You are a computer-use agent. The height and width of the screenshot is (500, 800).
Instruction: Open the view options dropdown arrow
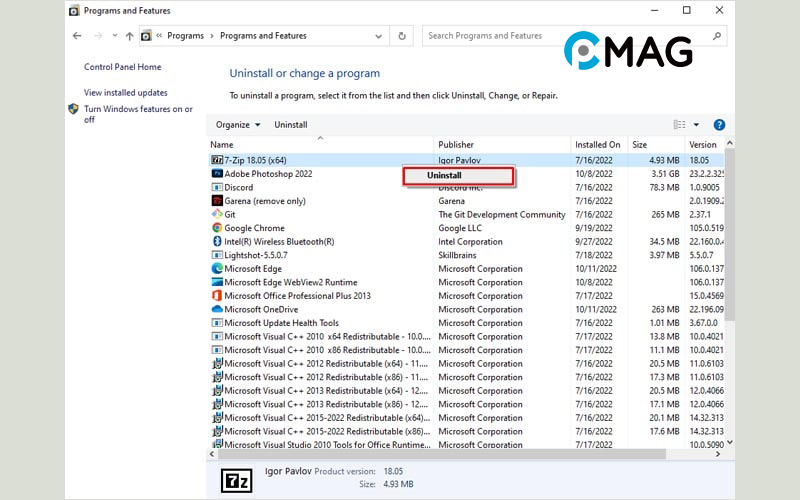[x=697, y=125]
